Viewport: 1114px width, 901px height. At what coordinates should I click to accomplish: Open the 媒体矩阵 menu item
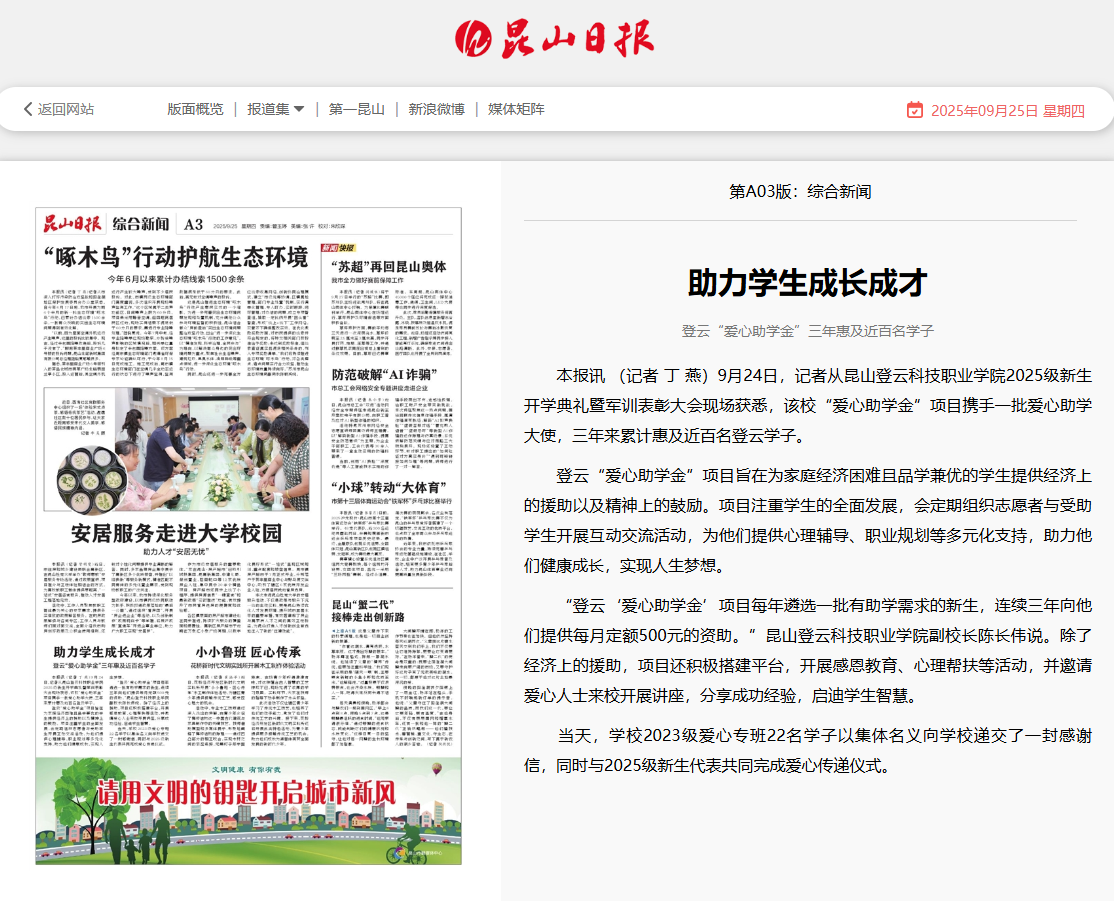[x=516, y=110]
